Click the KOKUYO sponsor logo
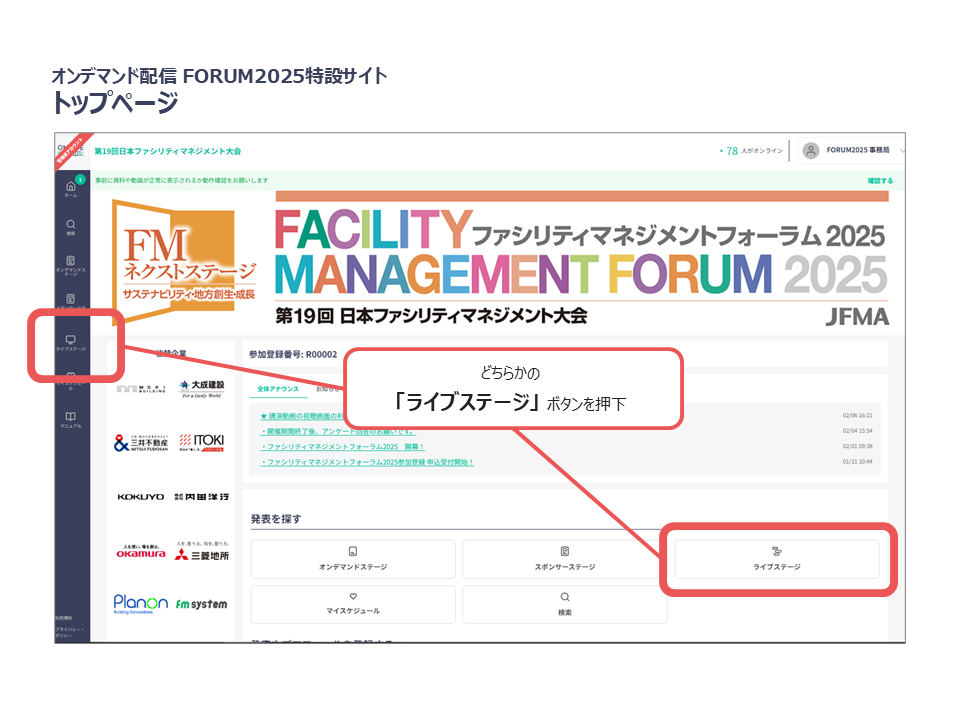The image size is (960, 720). pyautogui.click(x=141, y=497)
